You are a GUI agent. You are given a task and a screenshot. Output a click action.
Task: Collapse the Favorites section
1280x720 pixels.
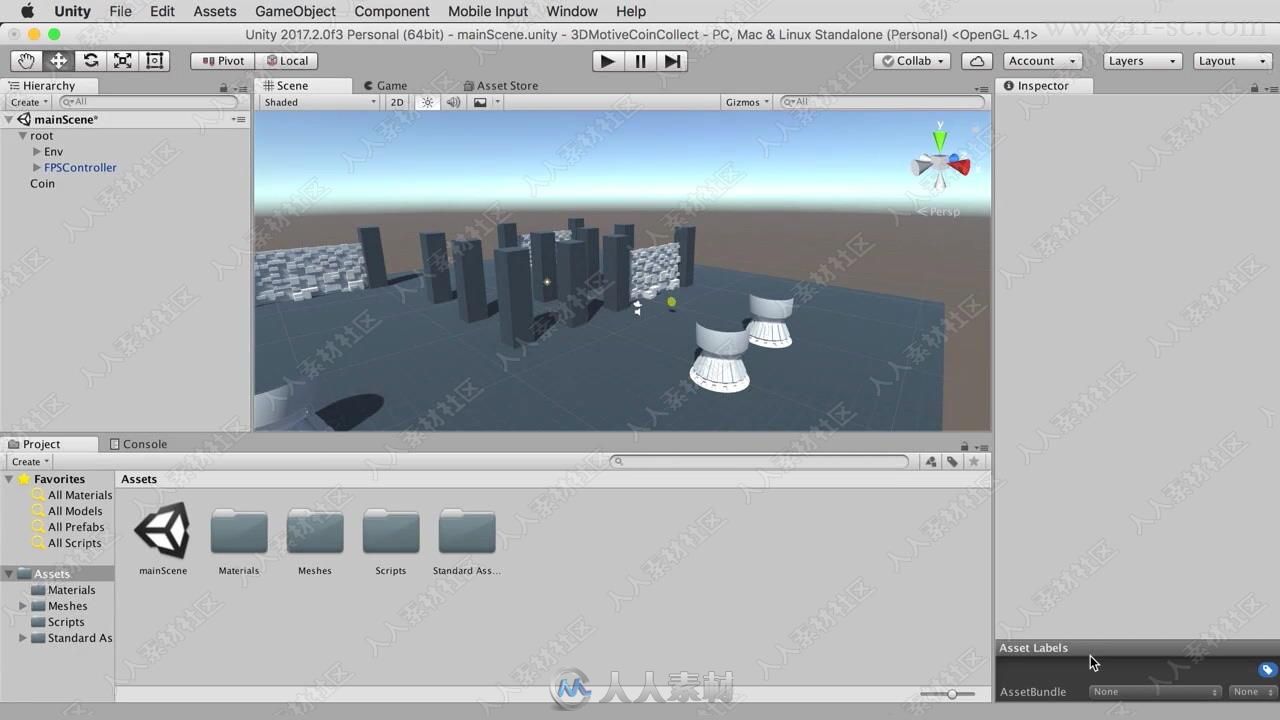[x=9, y=479]
